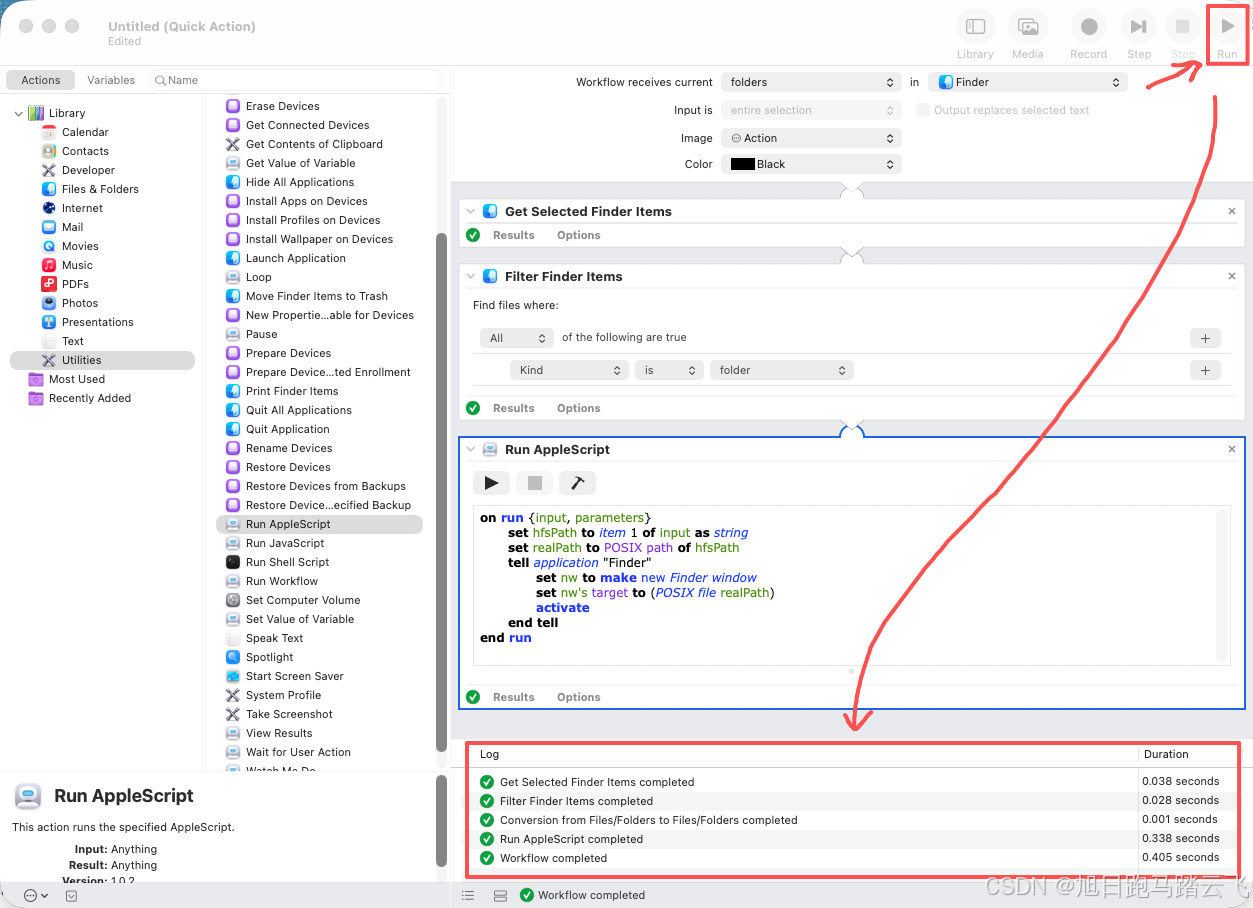Collapse the Run AppleScript action
The width and height of the screenshot is (1253, 908).
470,449
